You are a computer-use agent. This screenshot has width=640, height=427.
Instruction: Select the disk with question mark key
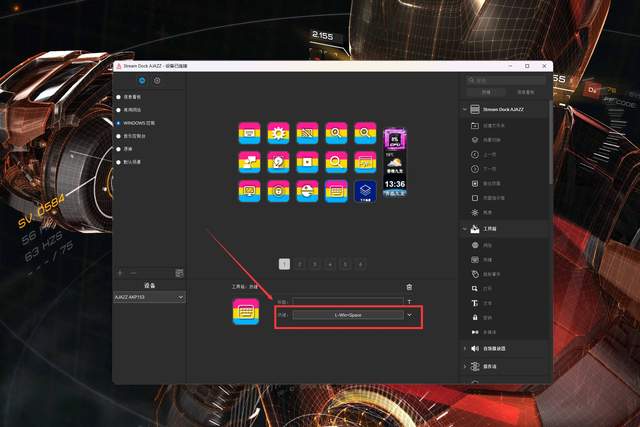click(278, 162)
